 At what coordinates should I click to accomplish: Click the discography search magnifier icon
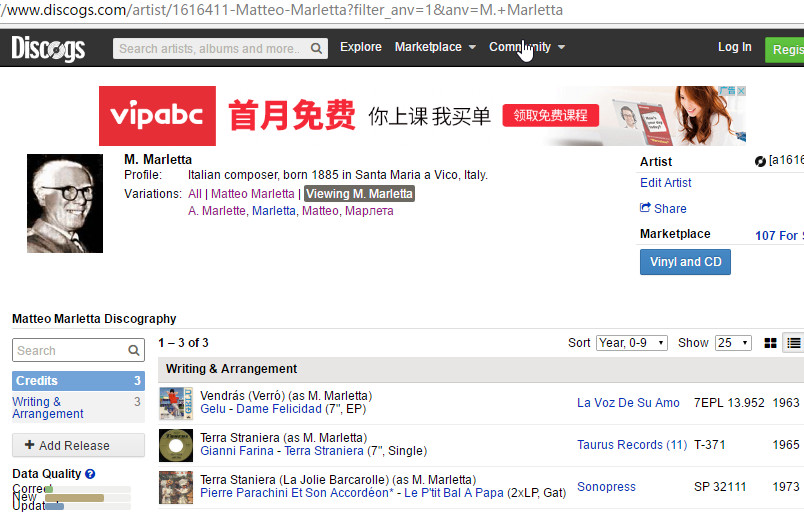134,350
